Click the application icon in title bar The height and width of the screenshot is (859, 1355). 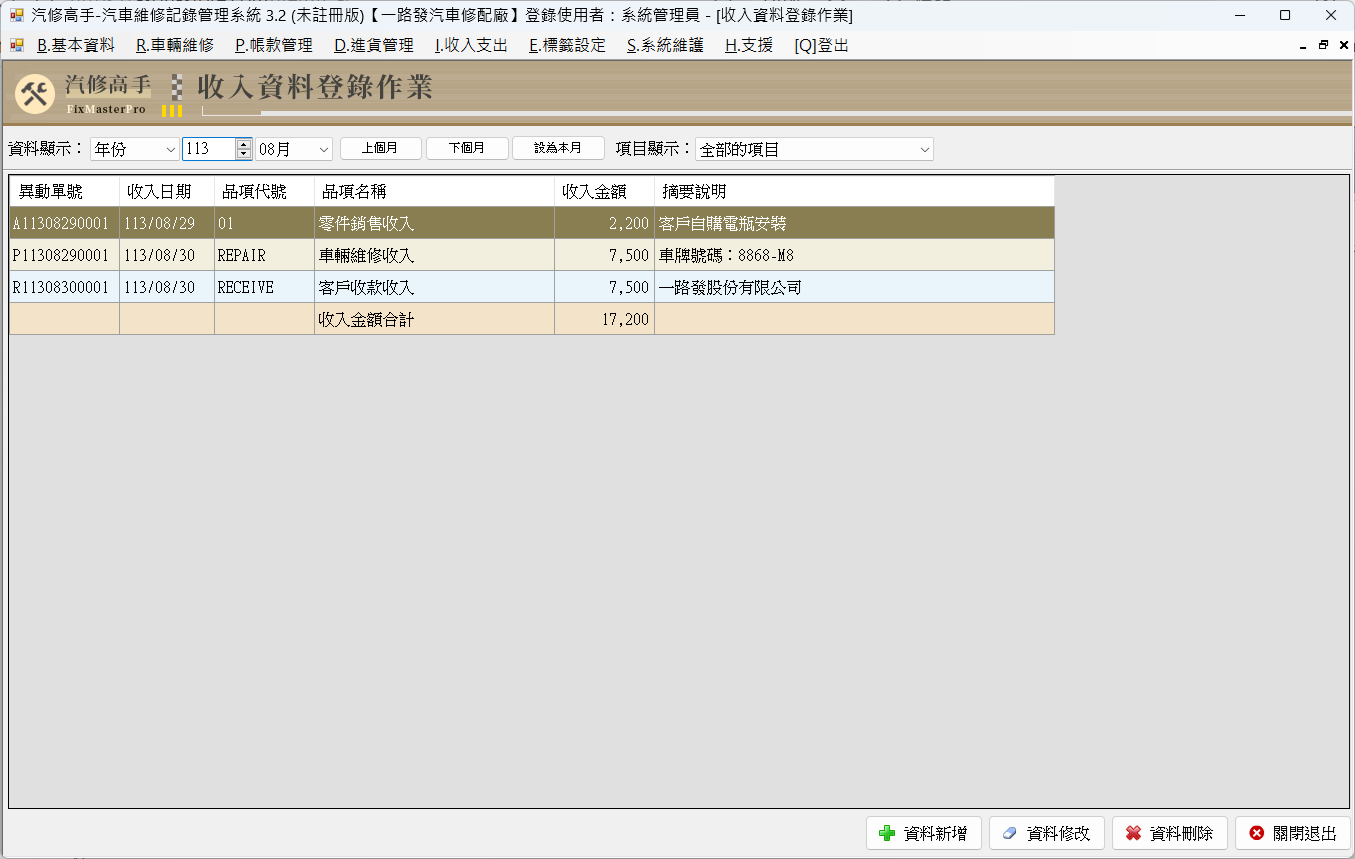(x=15, y=16)
